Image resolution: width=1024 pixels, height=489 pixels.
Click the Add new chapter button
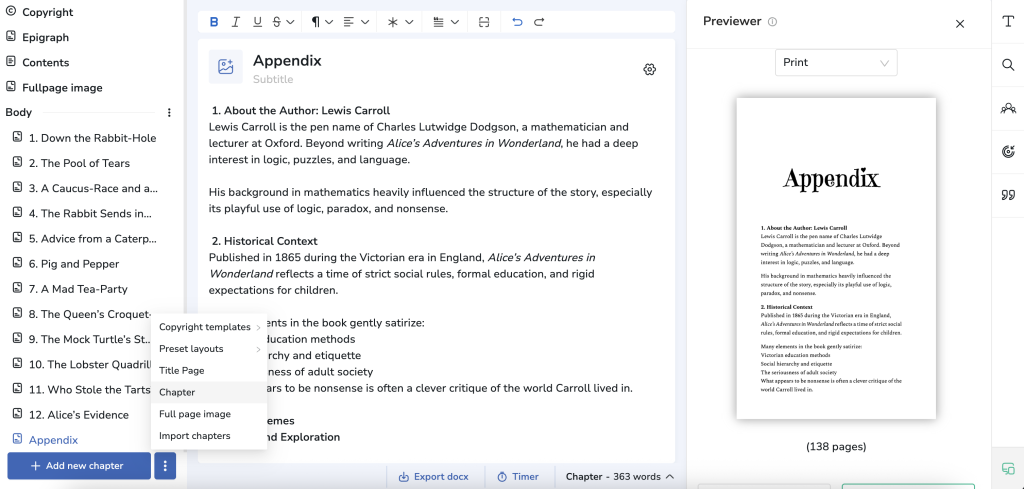(x=79, y=466)
